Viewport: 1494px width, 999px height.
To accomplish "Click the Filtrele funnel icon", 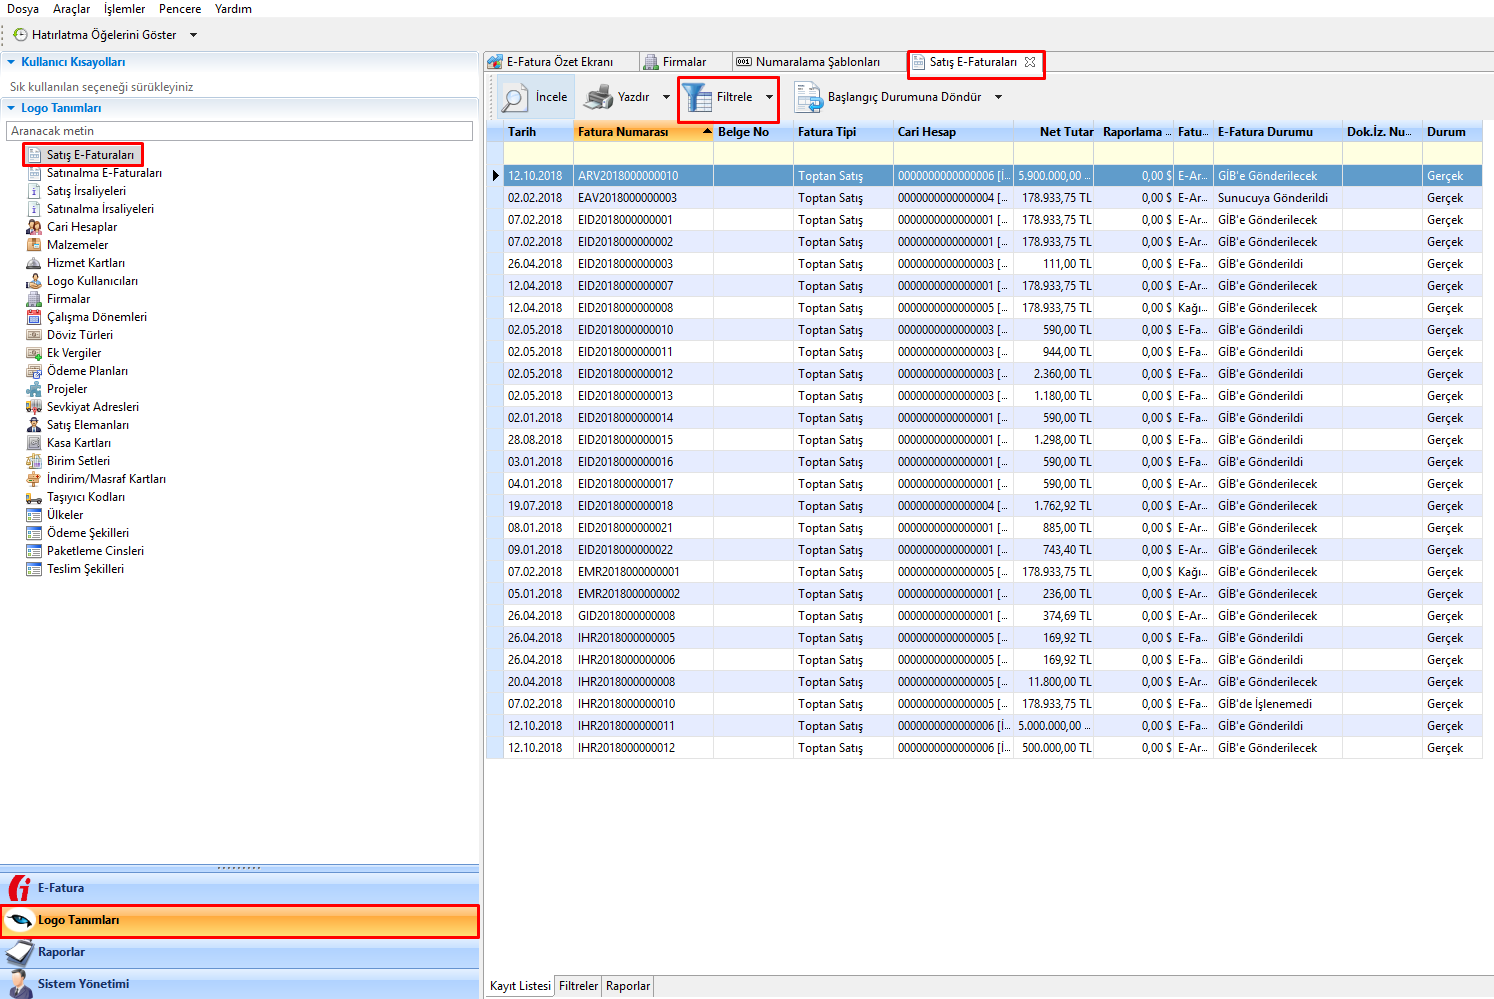I will pyautogui.click(x=697, y=98).
